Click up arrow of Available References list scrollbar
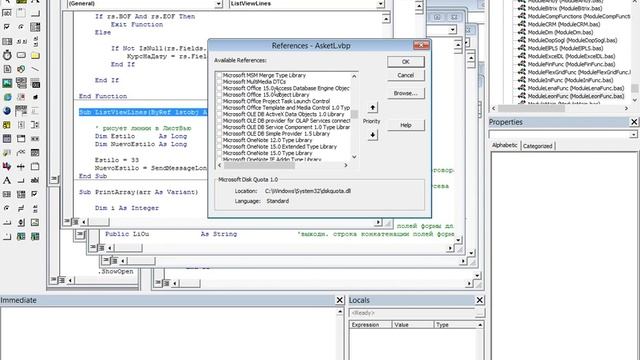 (x=354, y=76)
